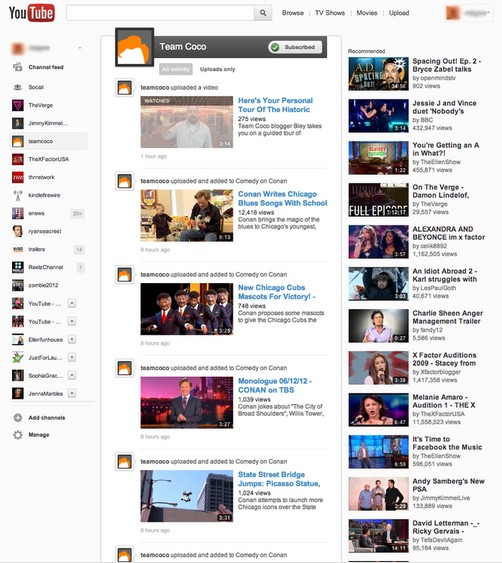This screenshot has height=563, width=502.
Task: Open 'Jessie J and Vince duet' recommended title
Action: pyautogui.click(x=445, y=107)
